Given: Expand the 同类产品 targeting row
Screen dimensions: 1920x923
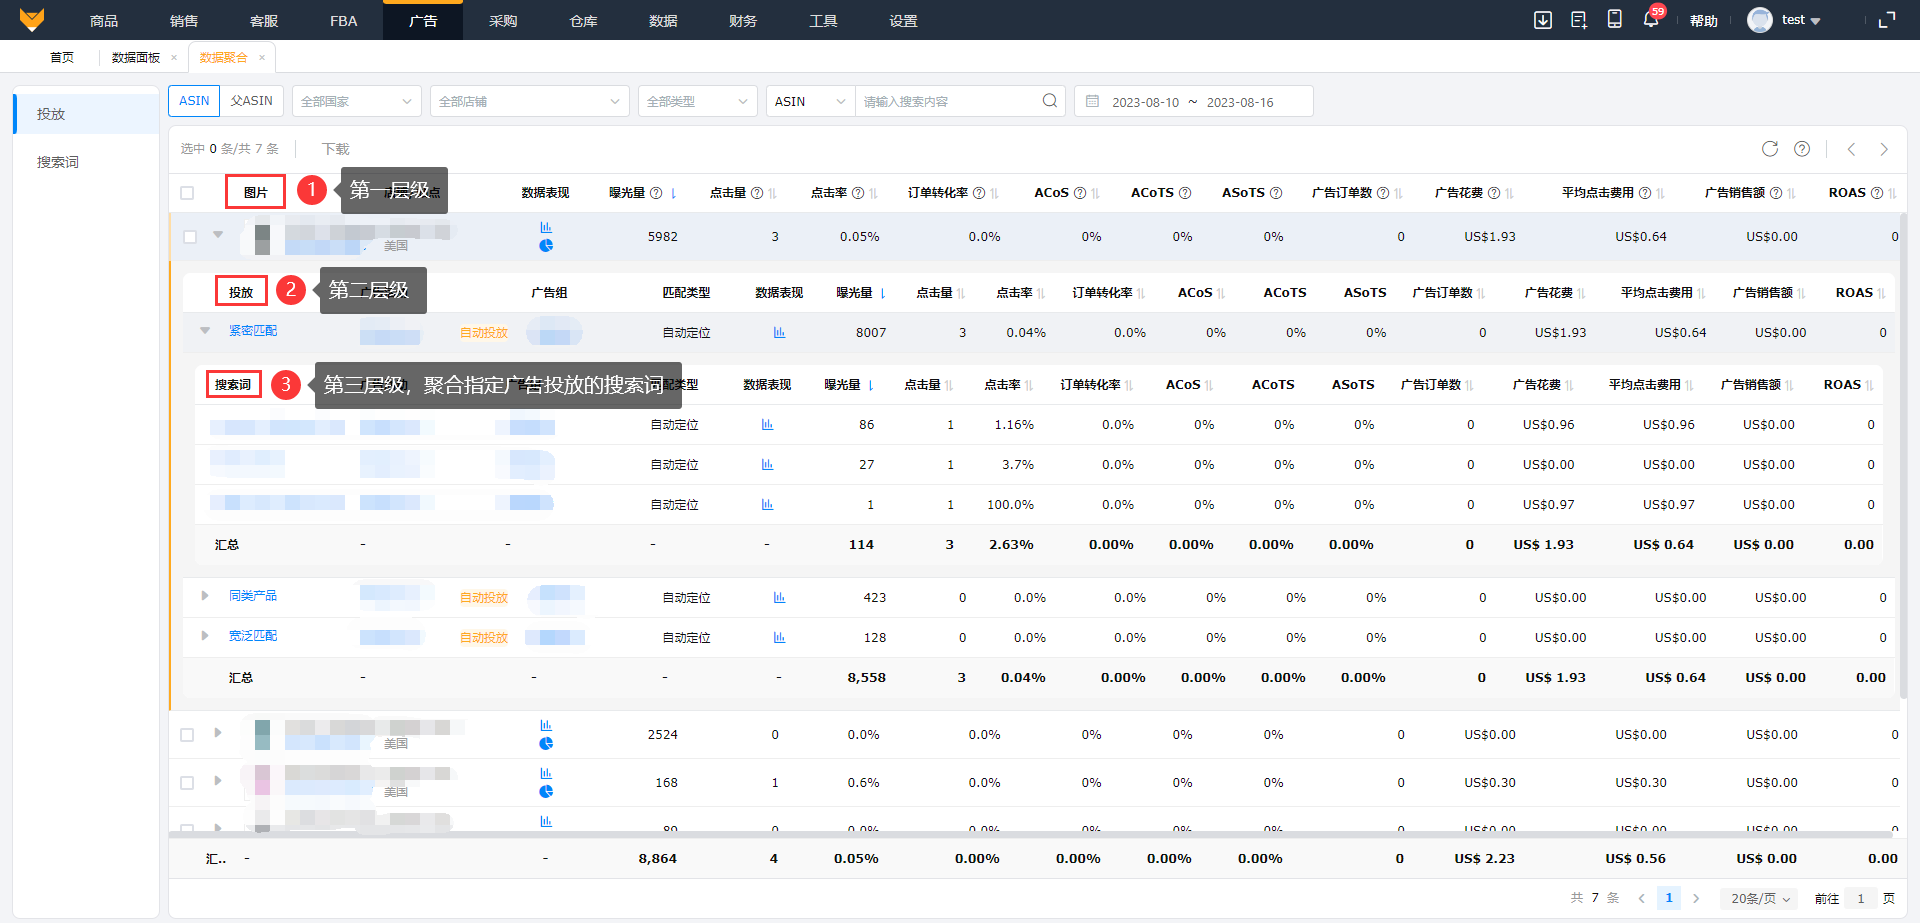Looking at the screenshot, I should click(205, 596).
